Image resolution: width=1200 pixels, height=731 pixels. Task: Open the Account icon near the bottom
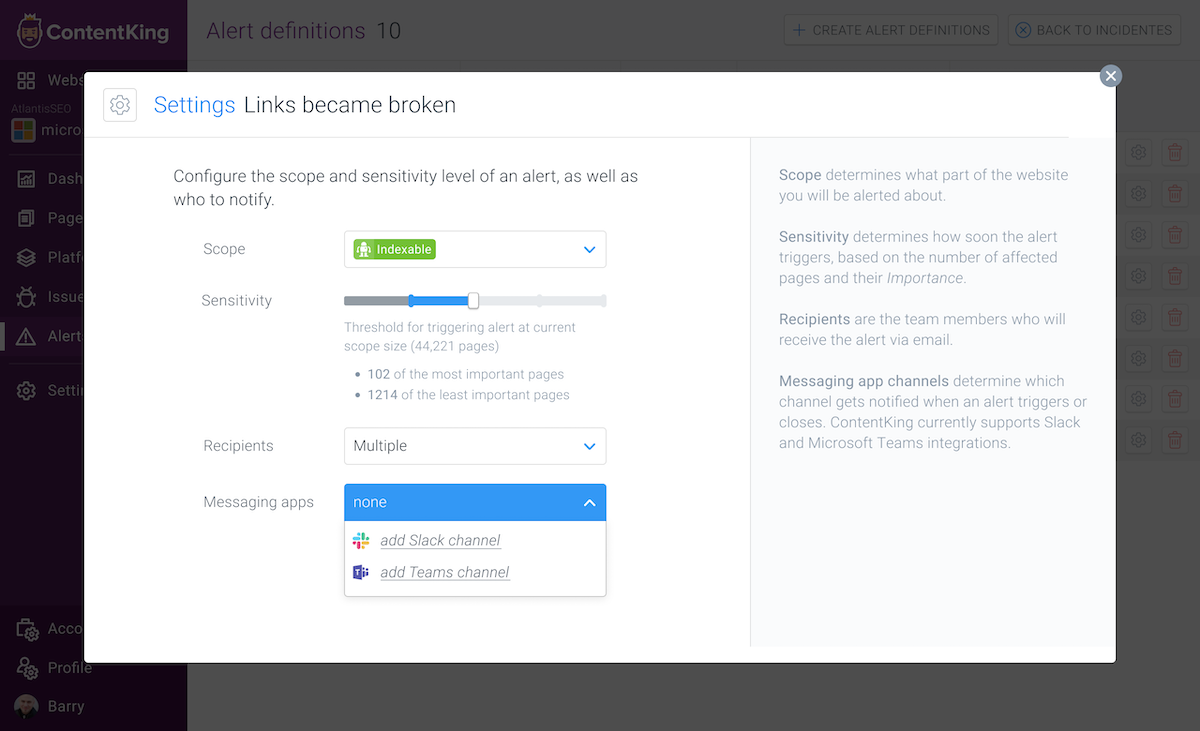27,628
